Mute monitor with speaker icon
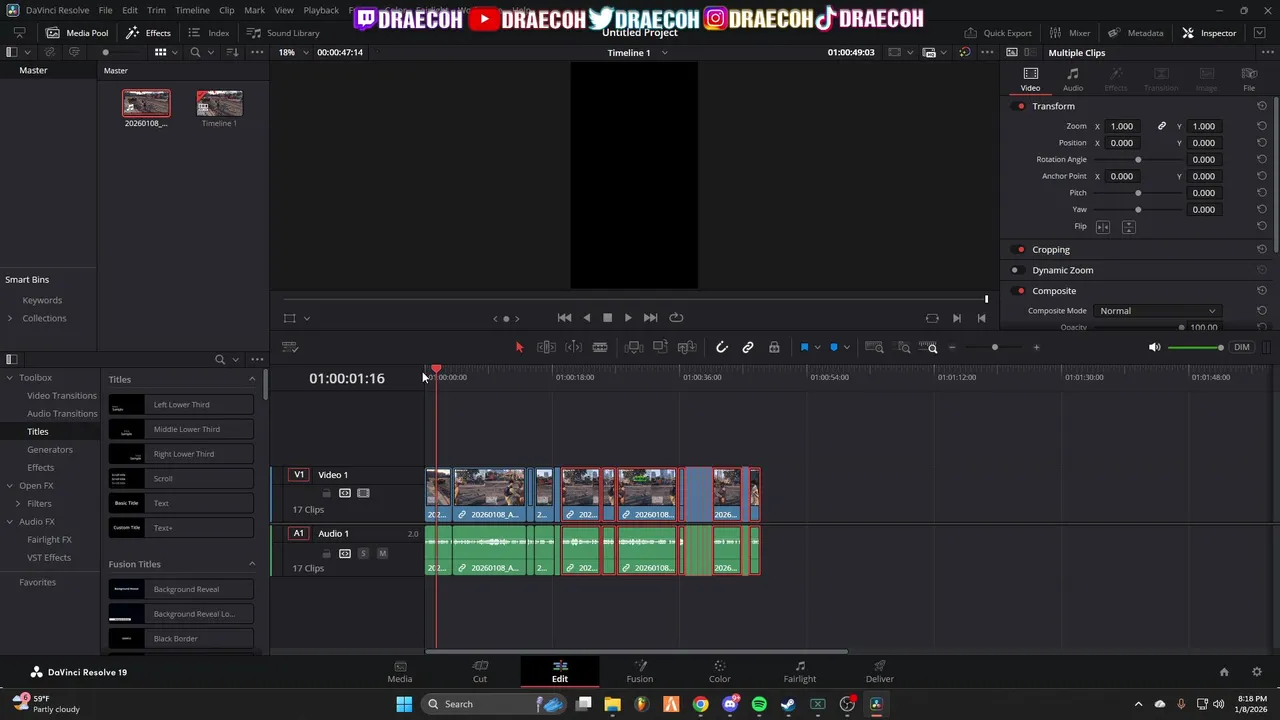Screen dimensions: 1280x720 pyautogui.click(x=1154, y=347)
